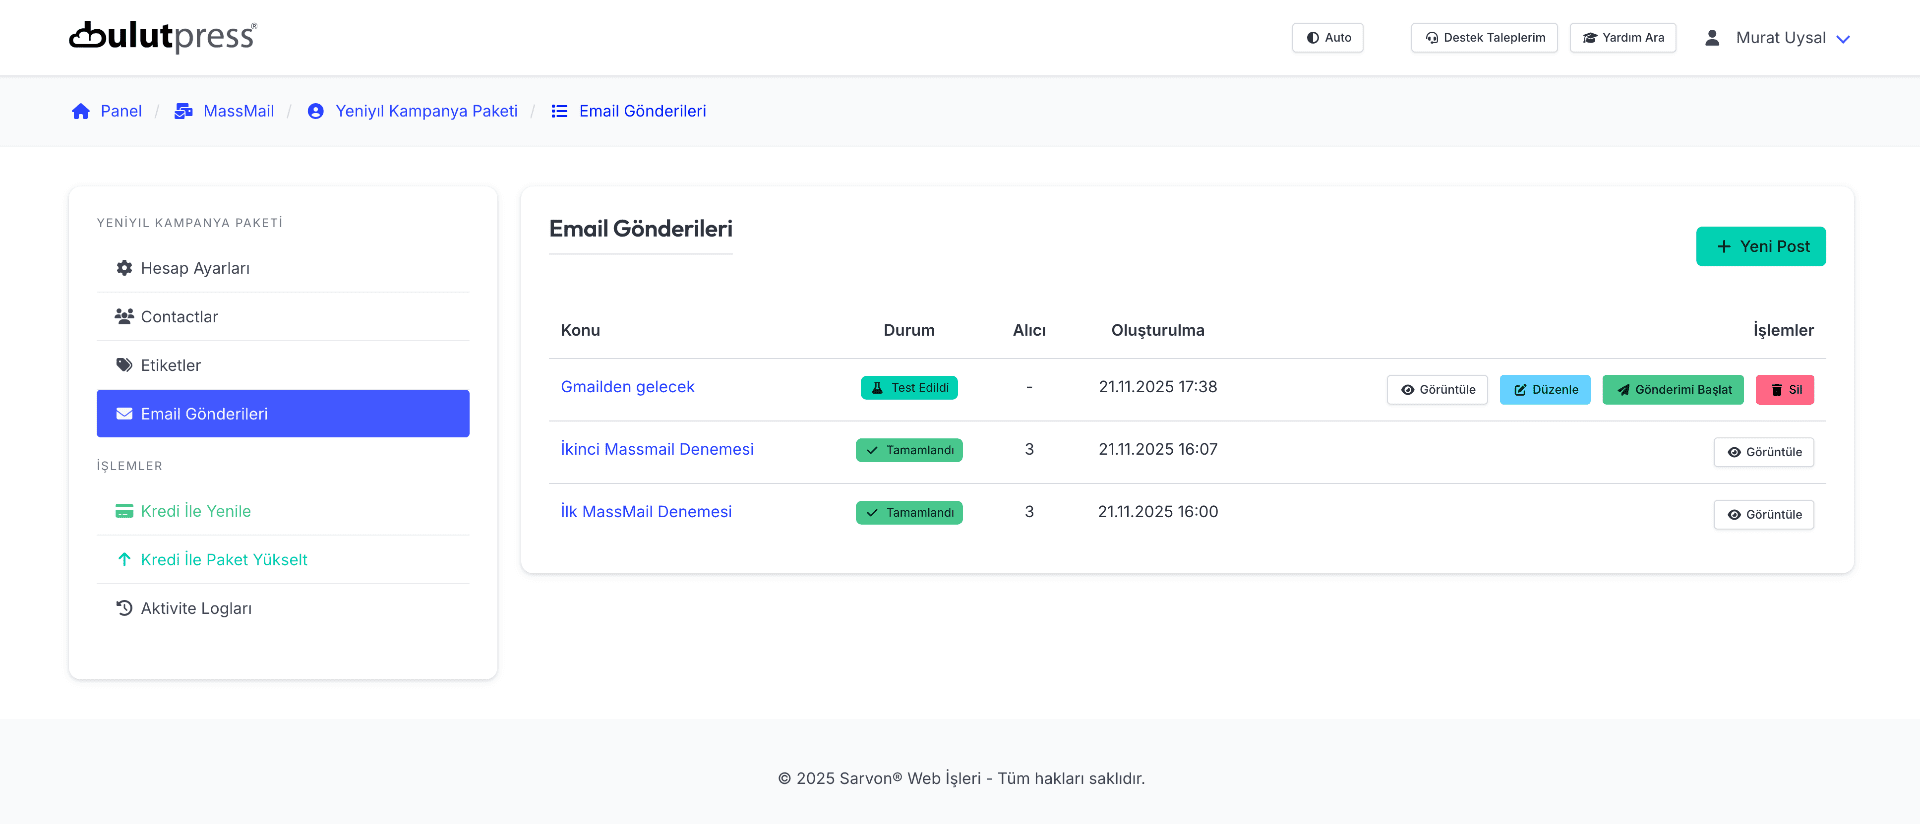Edit Gmailden gelecek with Düzenle button

click(x=1544, y=390)
